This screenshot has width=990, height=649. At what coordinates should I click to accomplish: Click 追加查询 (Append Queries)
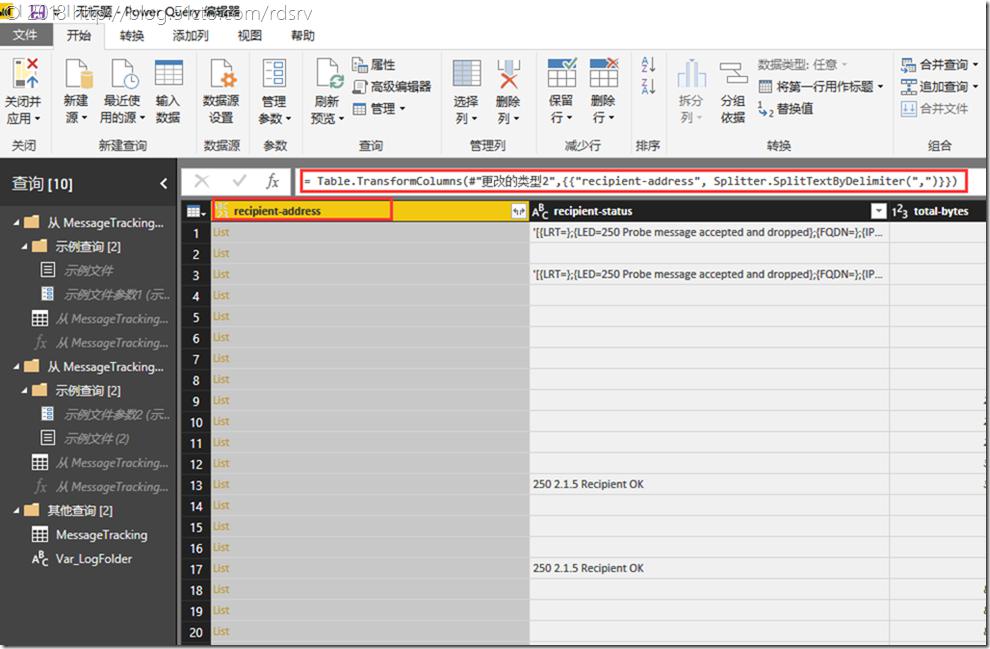tap(939, 86)
